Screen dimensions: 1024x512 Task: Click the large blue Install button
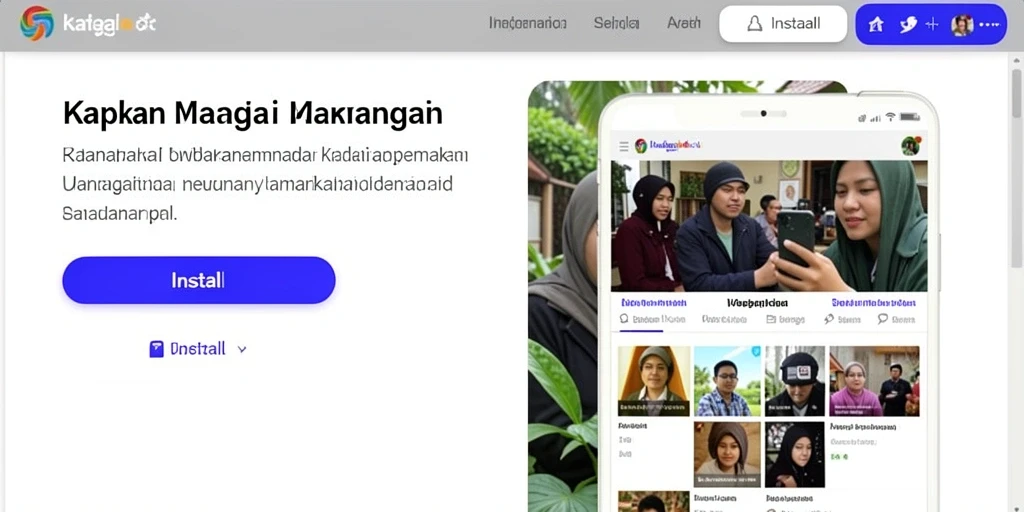click(x=199, y=280)
